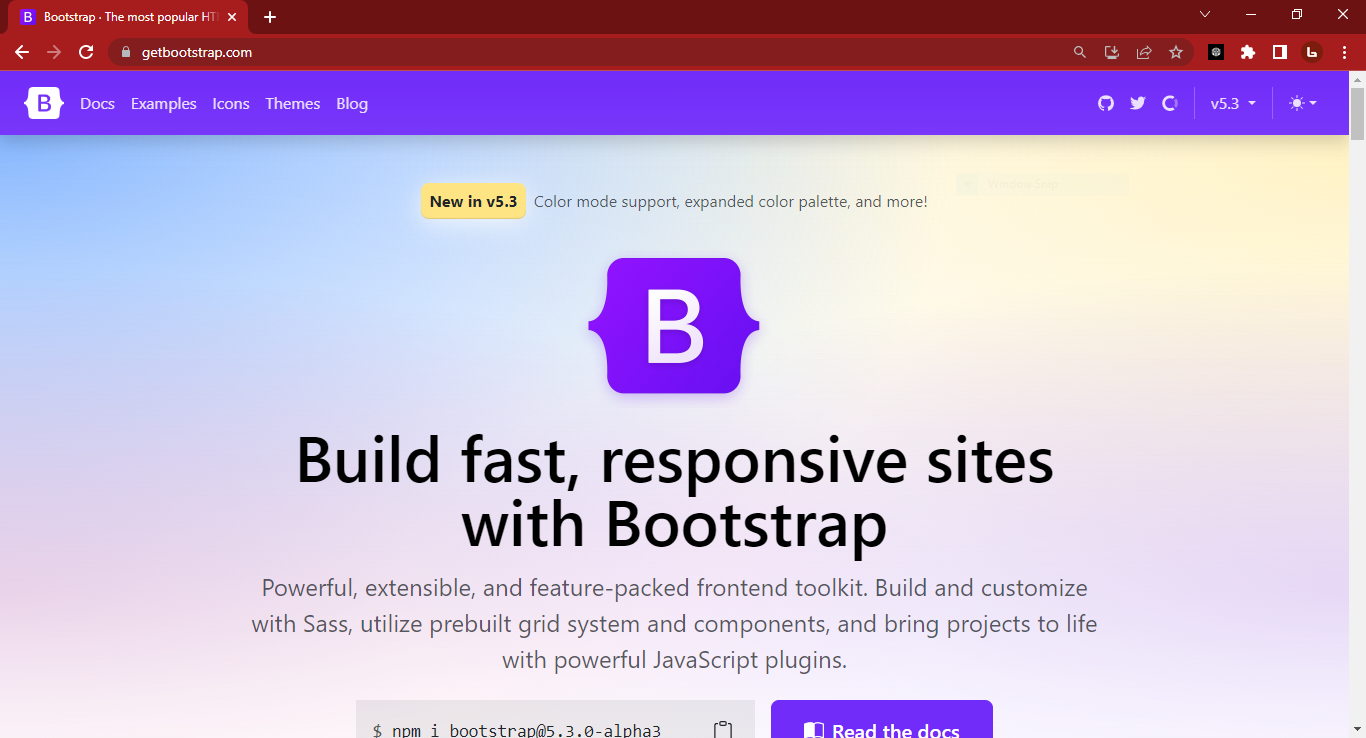1366x738 pixels.
Task: Open a new browser tab with plus
Action: [x=270, y=17]
